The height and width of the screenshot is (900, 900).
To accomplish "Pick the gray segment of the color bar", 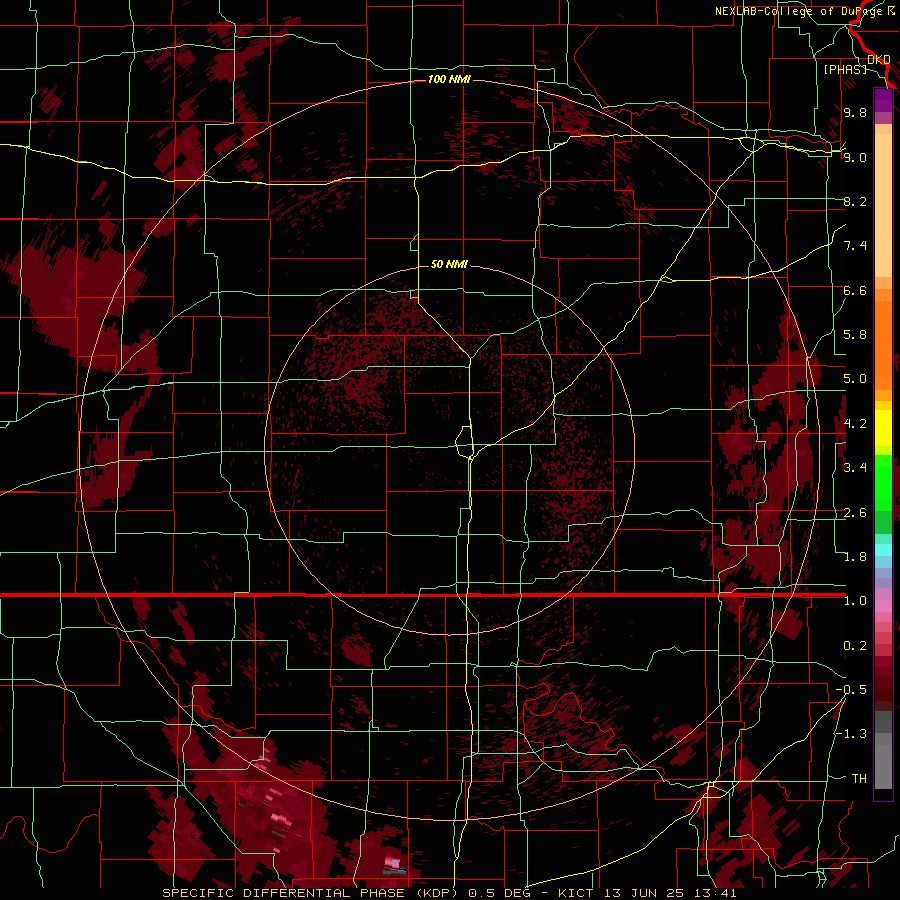I will click(883, 750).
